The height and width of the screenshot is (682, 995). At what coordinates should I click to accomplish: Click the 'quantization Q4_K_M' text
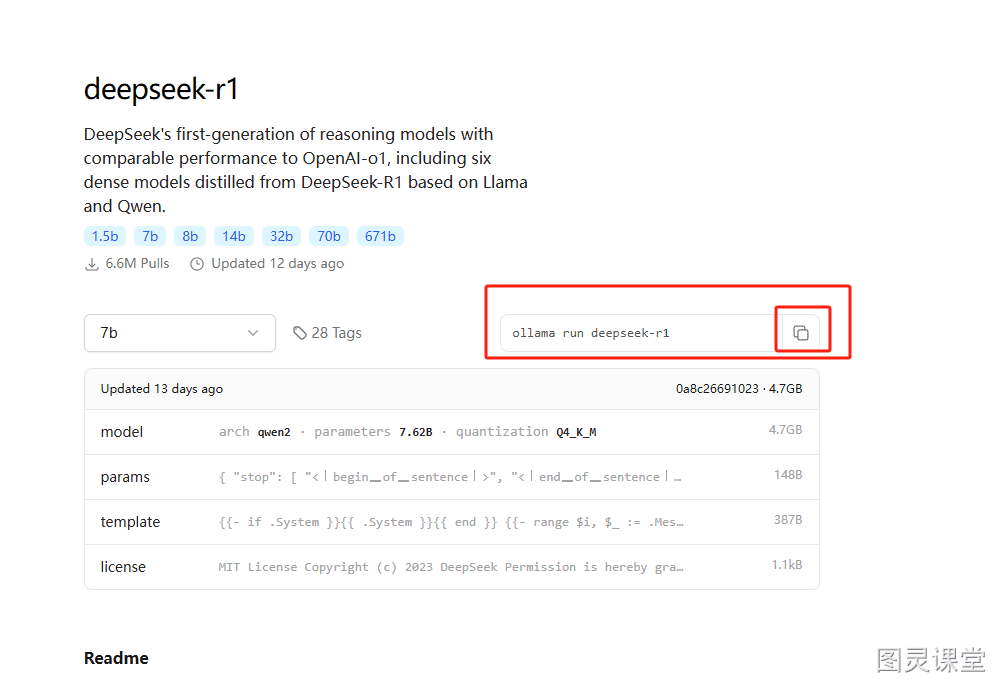point(526,432)
